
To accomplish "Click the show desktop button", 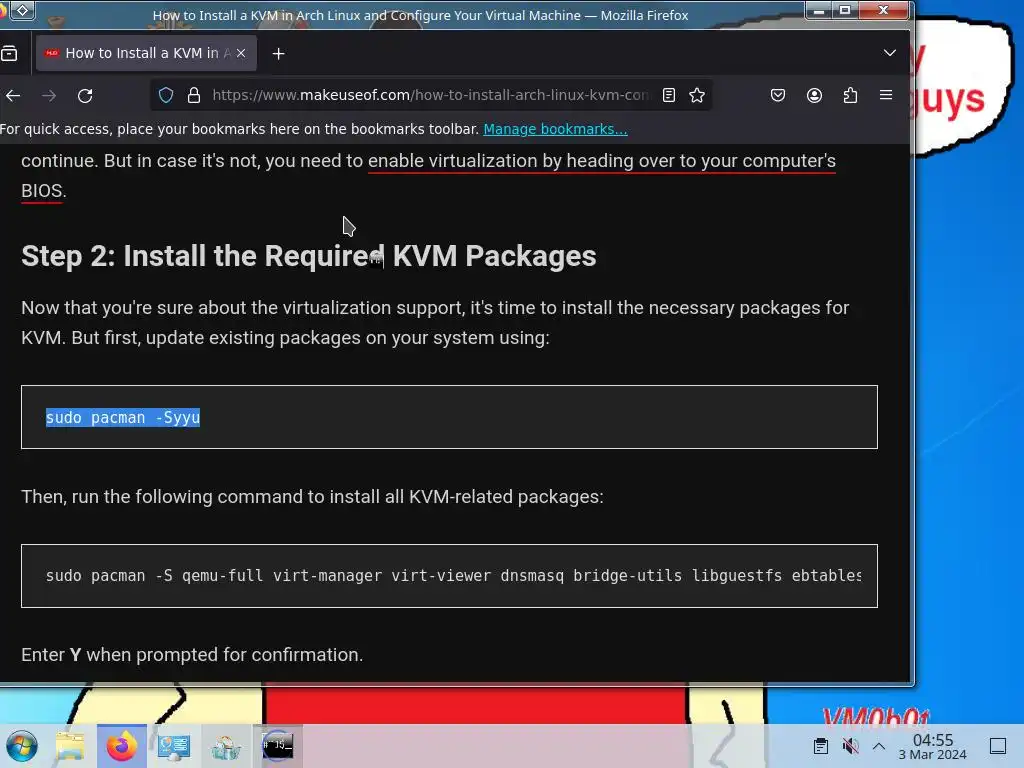I will click(x=998, y=746).
